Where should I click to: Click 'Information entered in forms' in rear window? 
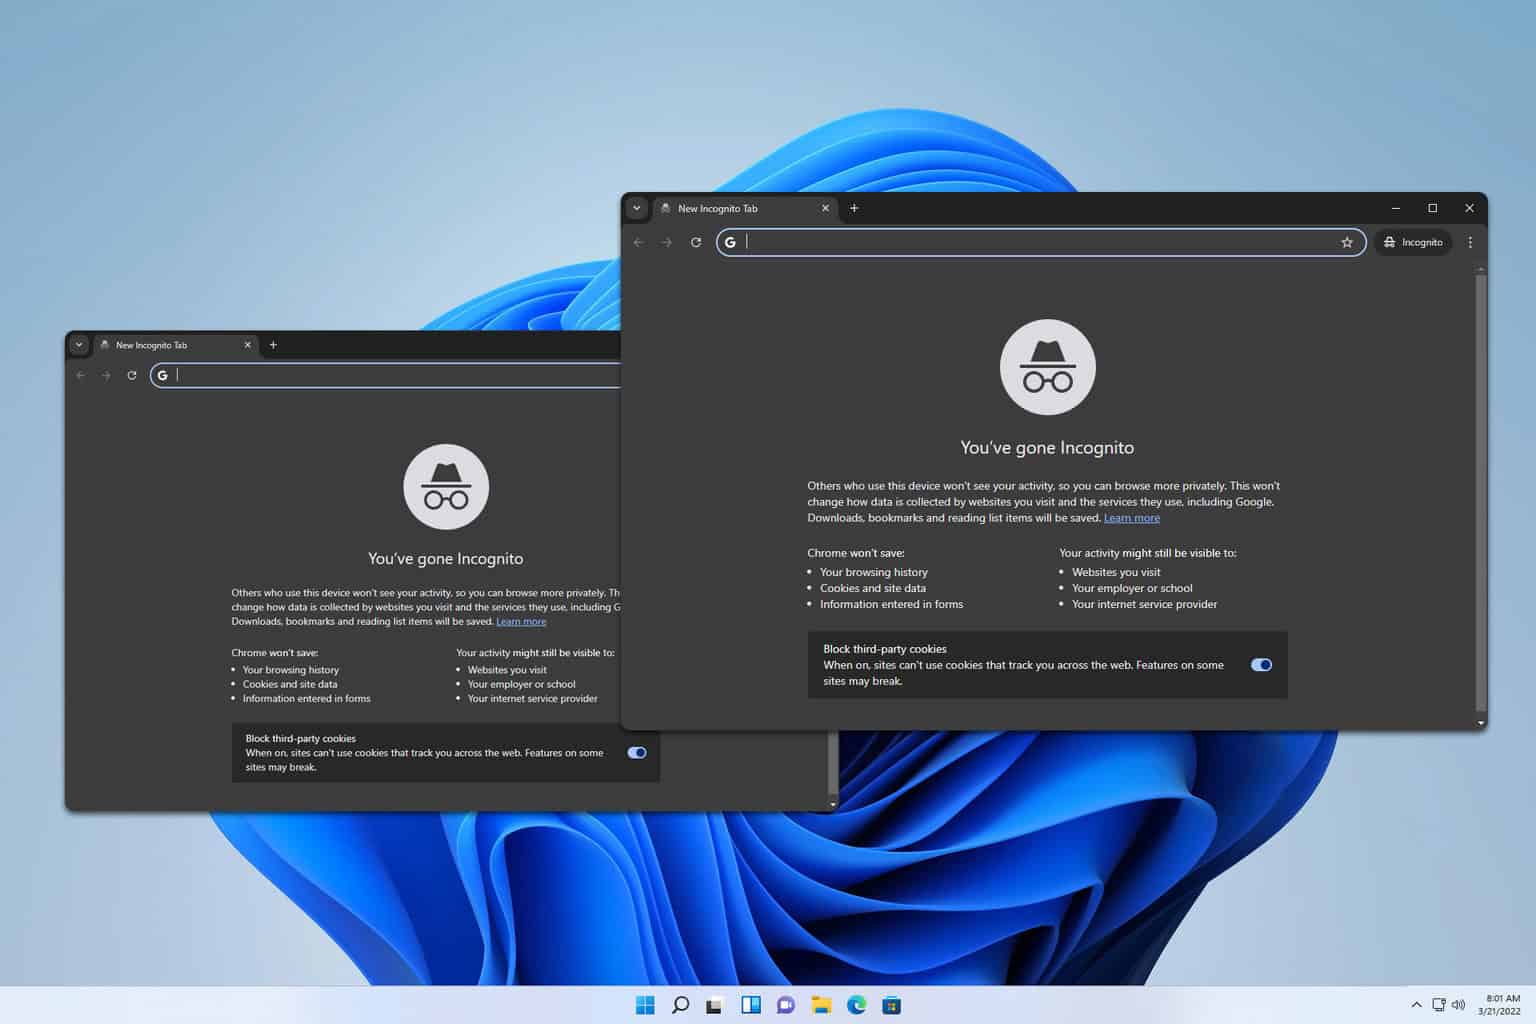click(306, 698)
